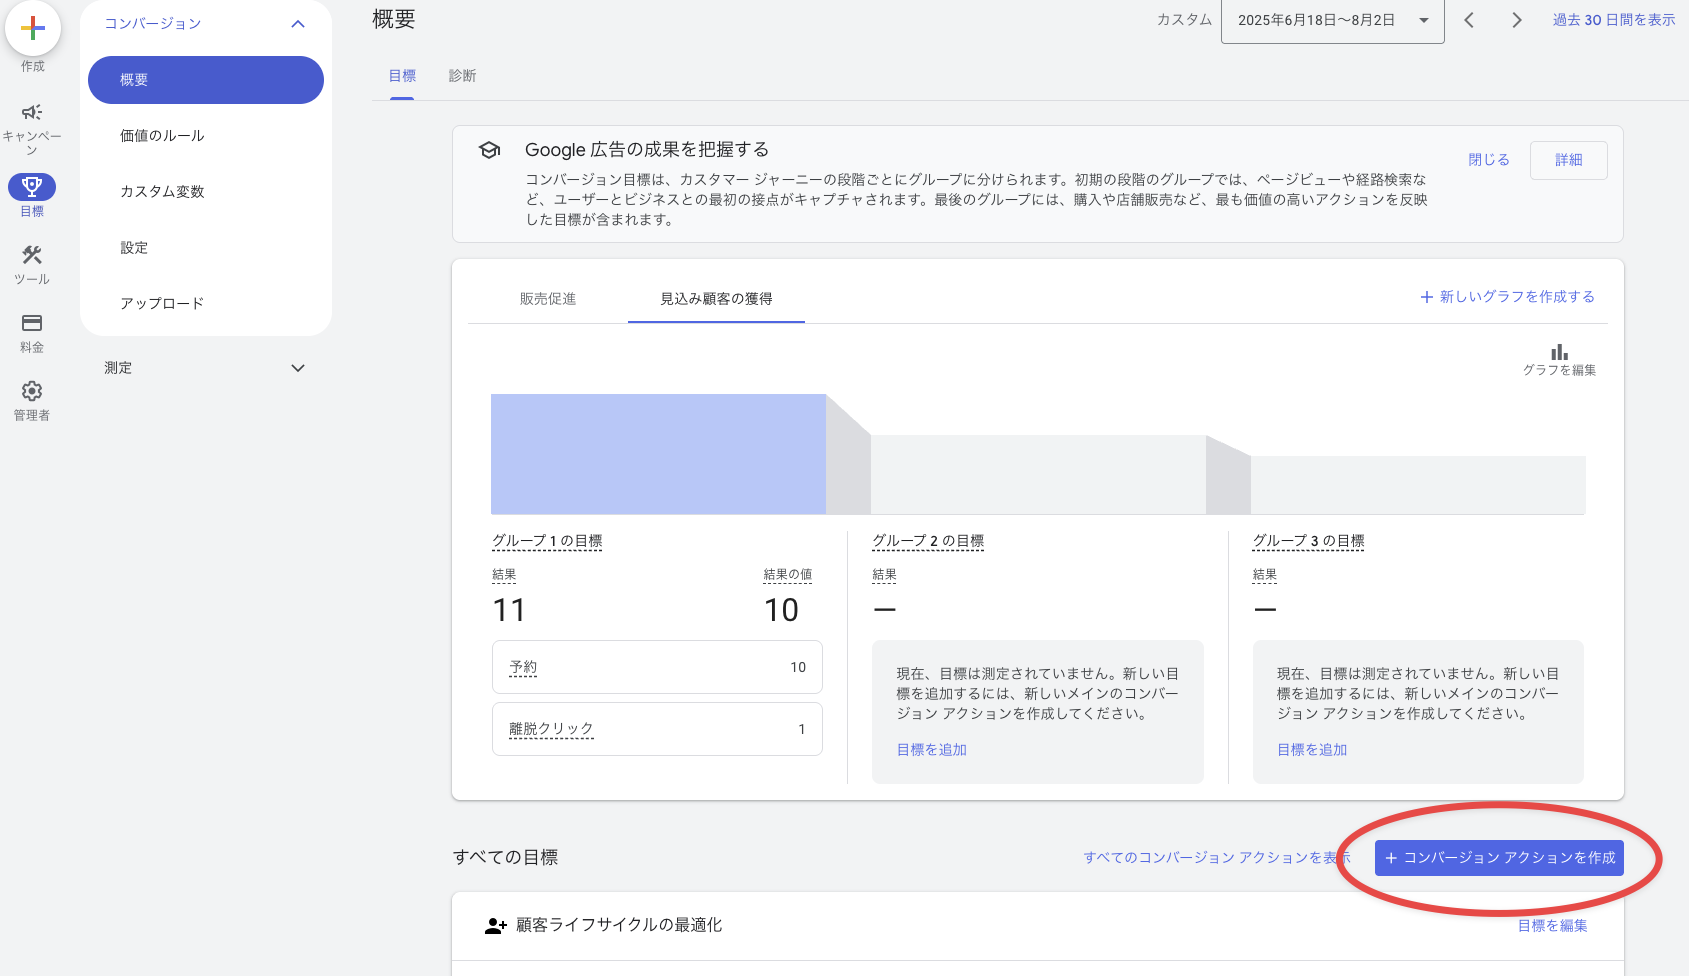Select the trophy Goals icon

(x=32, y=187)
